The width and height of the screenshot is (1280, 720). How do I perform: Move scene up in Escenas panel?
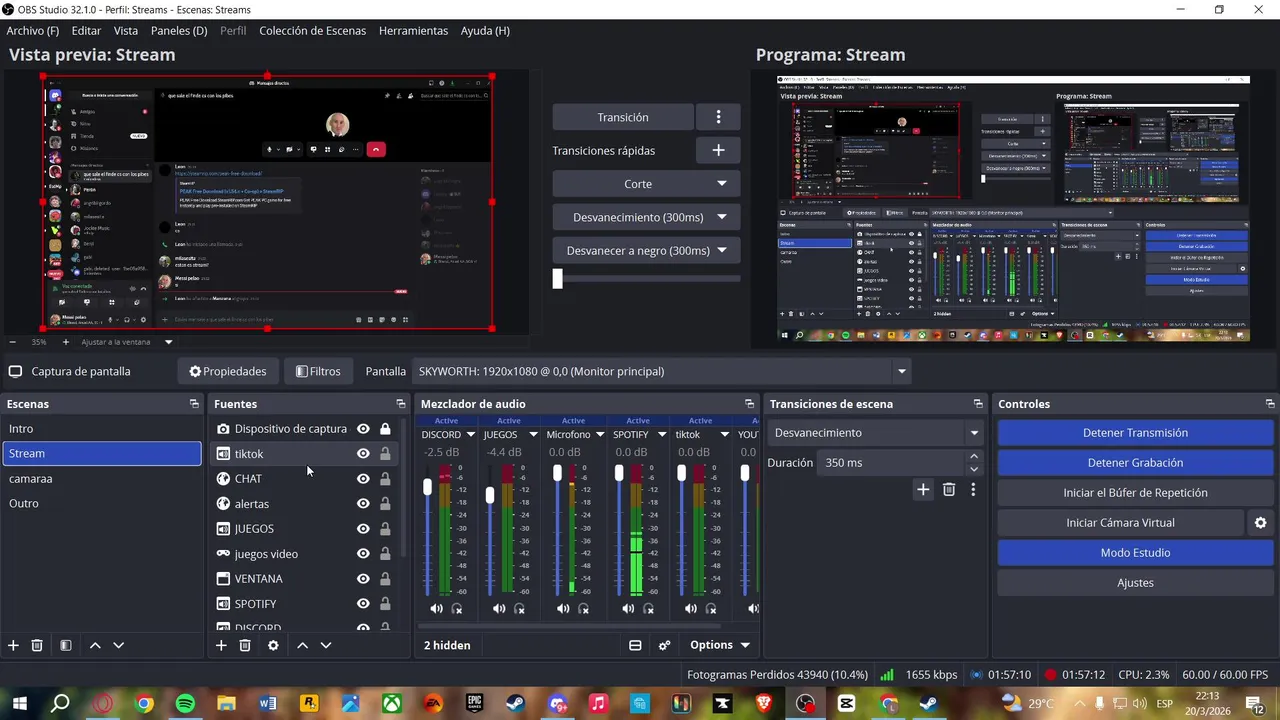coord(95,646)
